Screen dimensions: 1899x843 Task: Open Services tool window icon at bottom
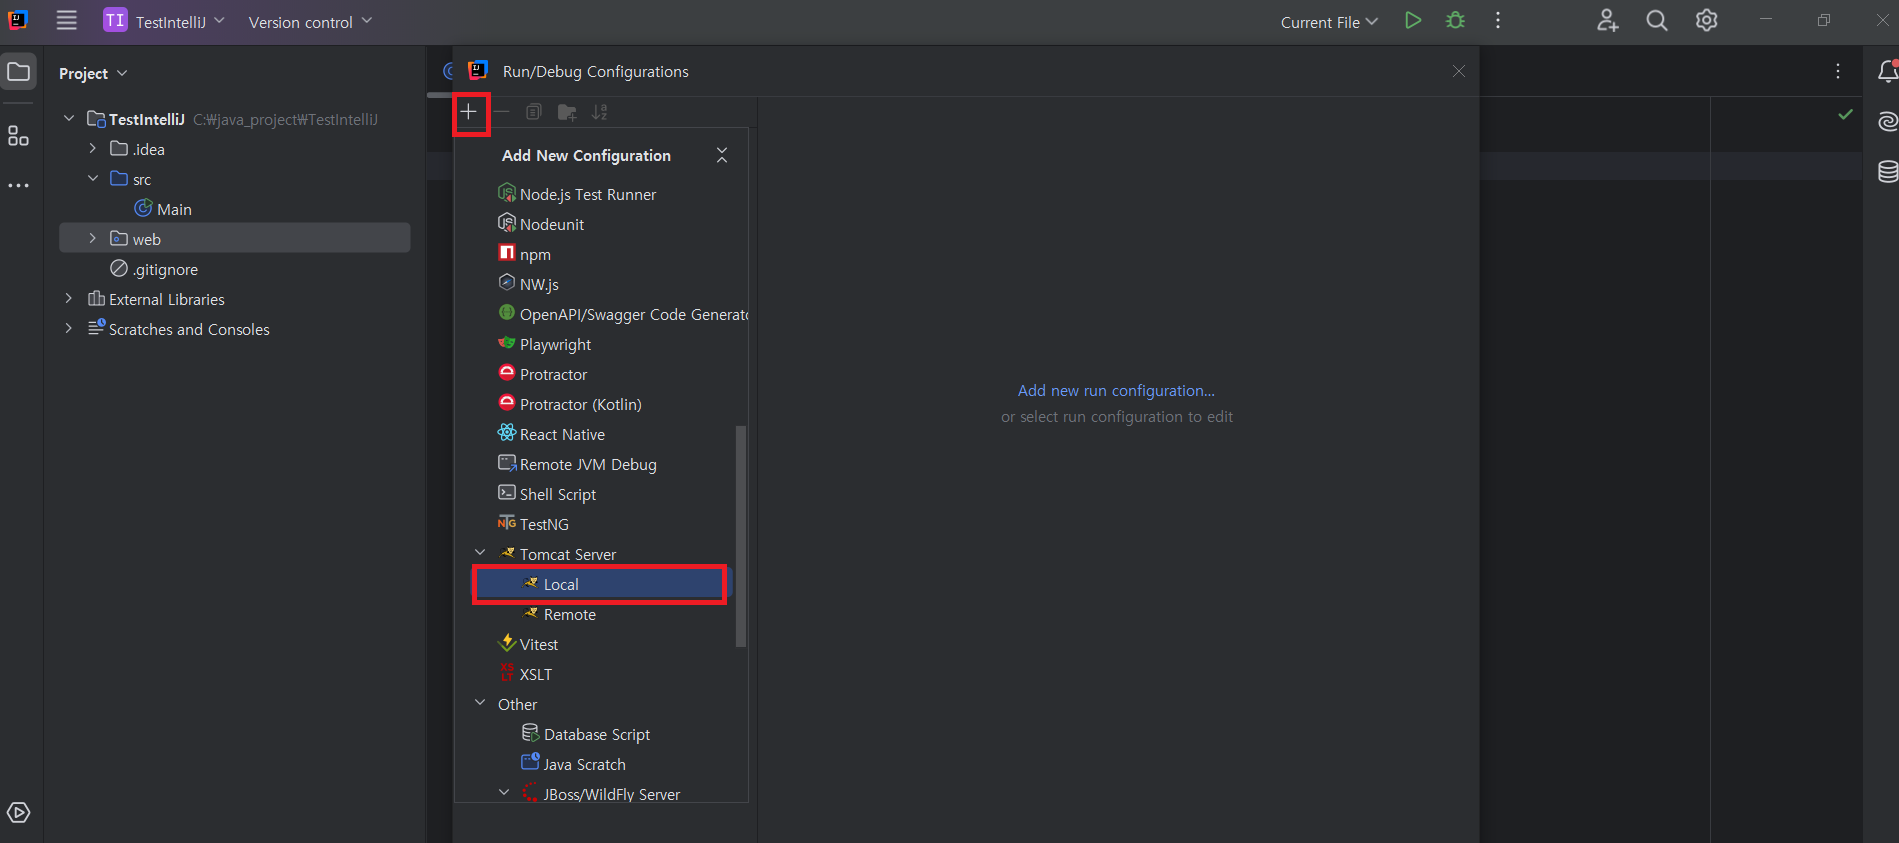[19, 813]
